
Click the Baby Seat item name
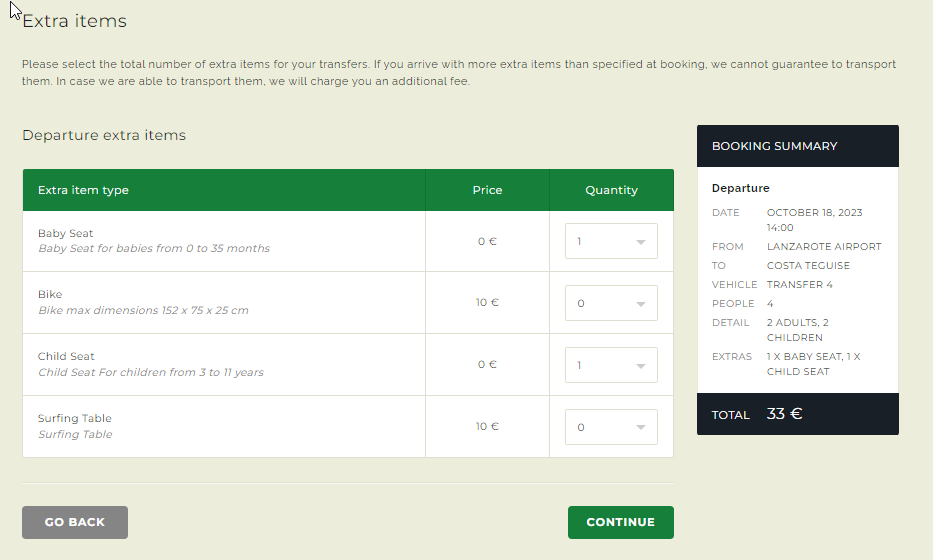click(65, 233)
